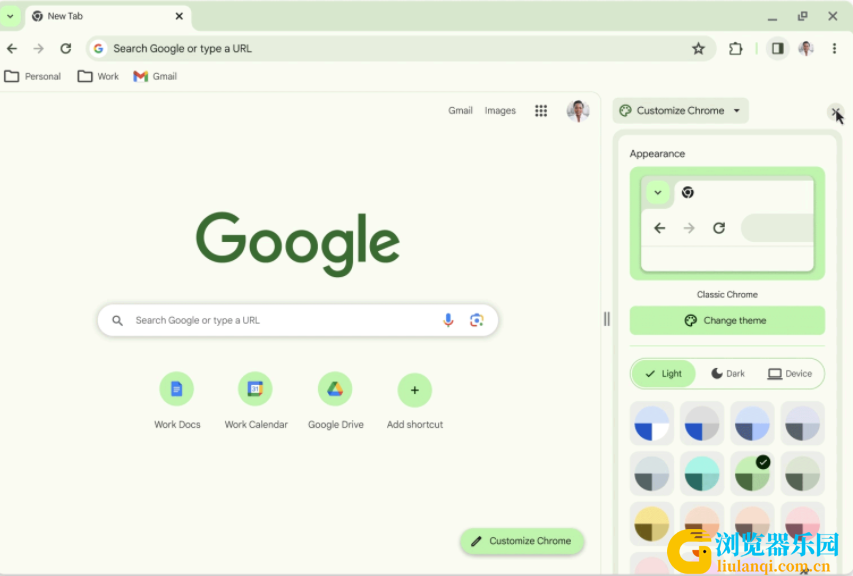Open the Google Drive shortcut
The image size is (853, 576).
[335, 401]
